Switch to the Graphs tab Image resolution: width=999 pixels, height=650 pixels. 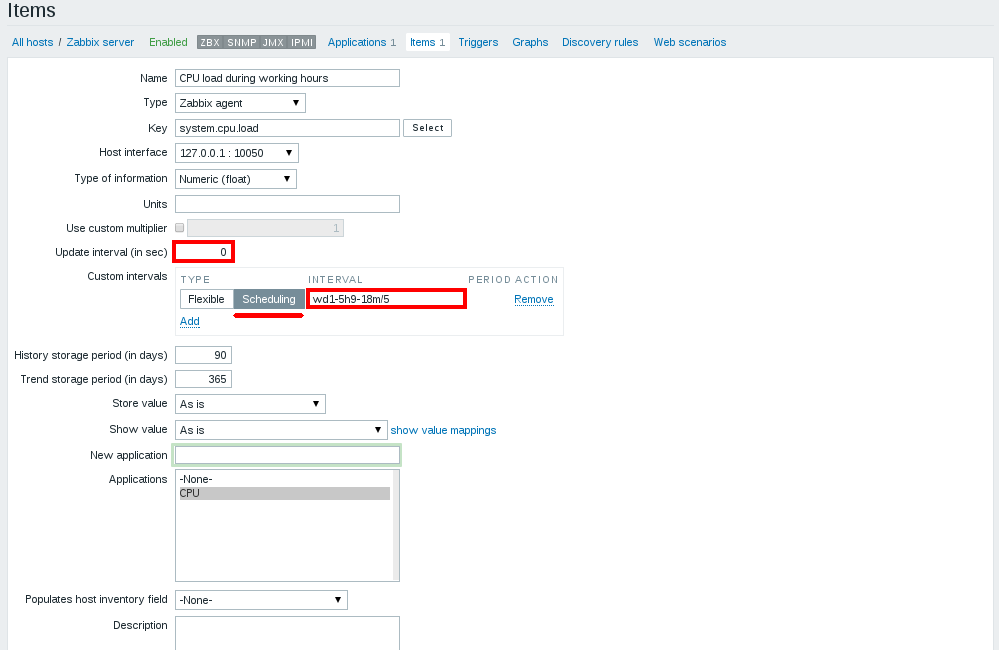click(530, 42)
